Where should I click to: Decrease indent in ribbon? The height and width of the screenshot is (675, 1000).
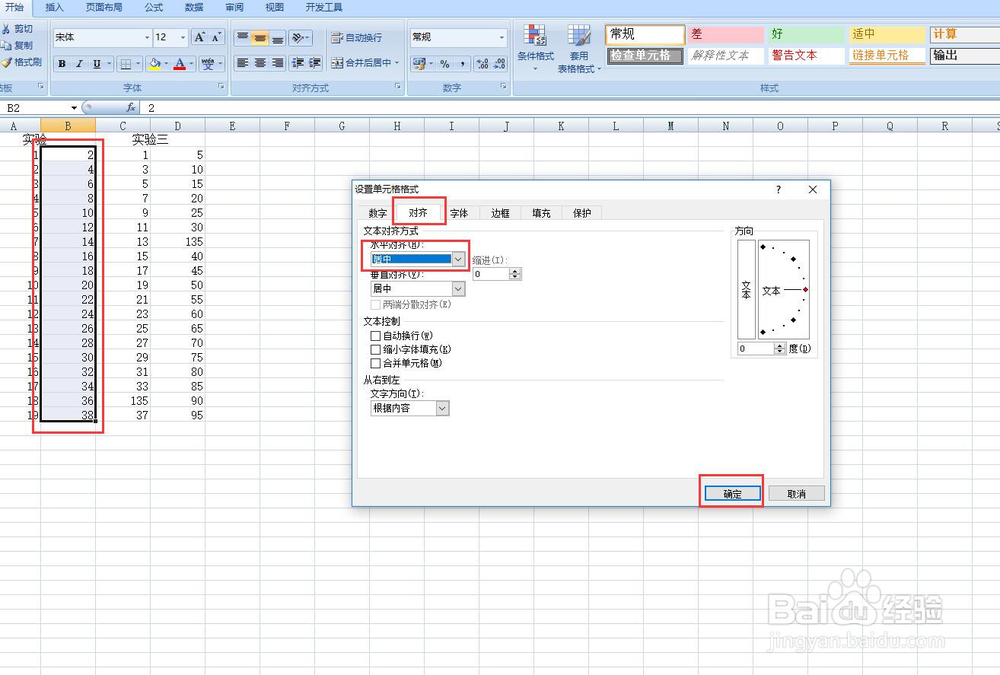coord(297,63)
